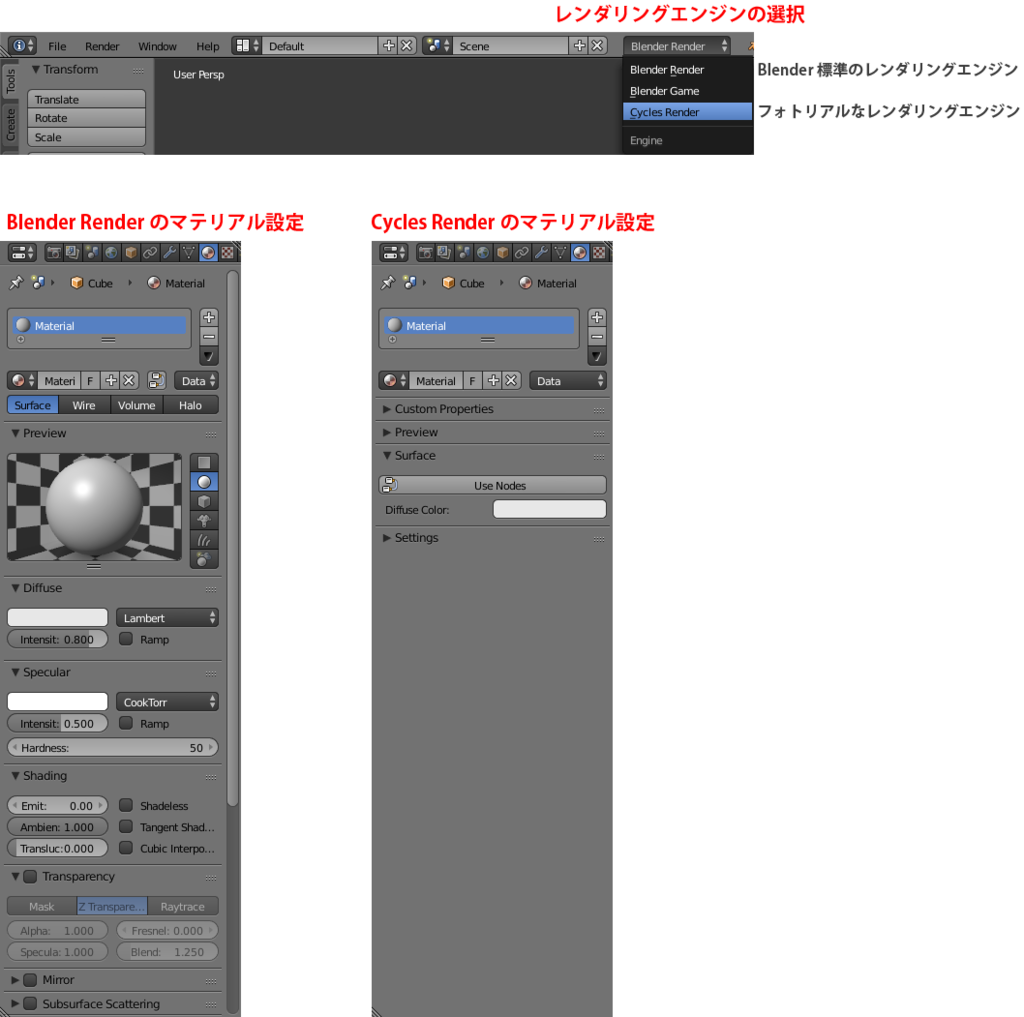Click the Scale button
1024x1017 pixels.
click(x=86, y=137)
